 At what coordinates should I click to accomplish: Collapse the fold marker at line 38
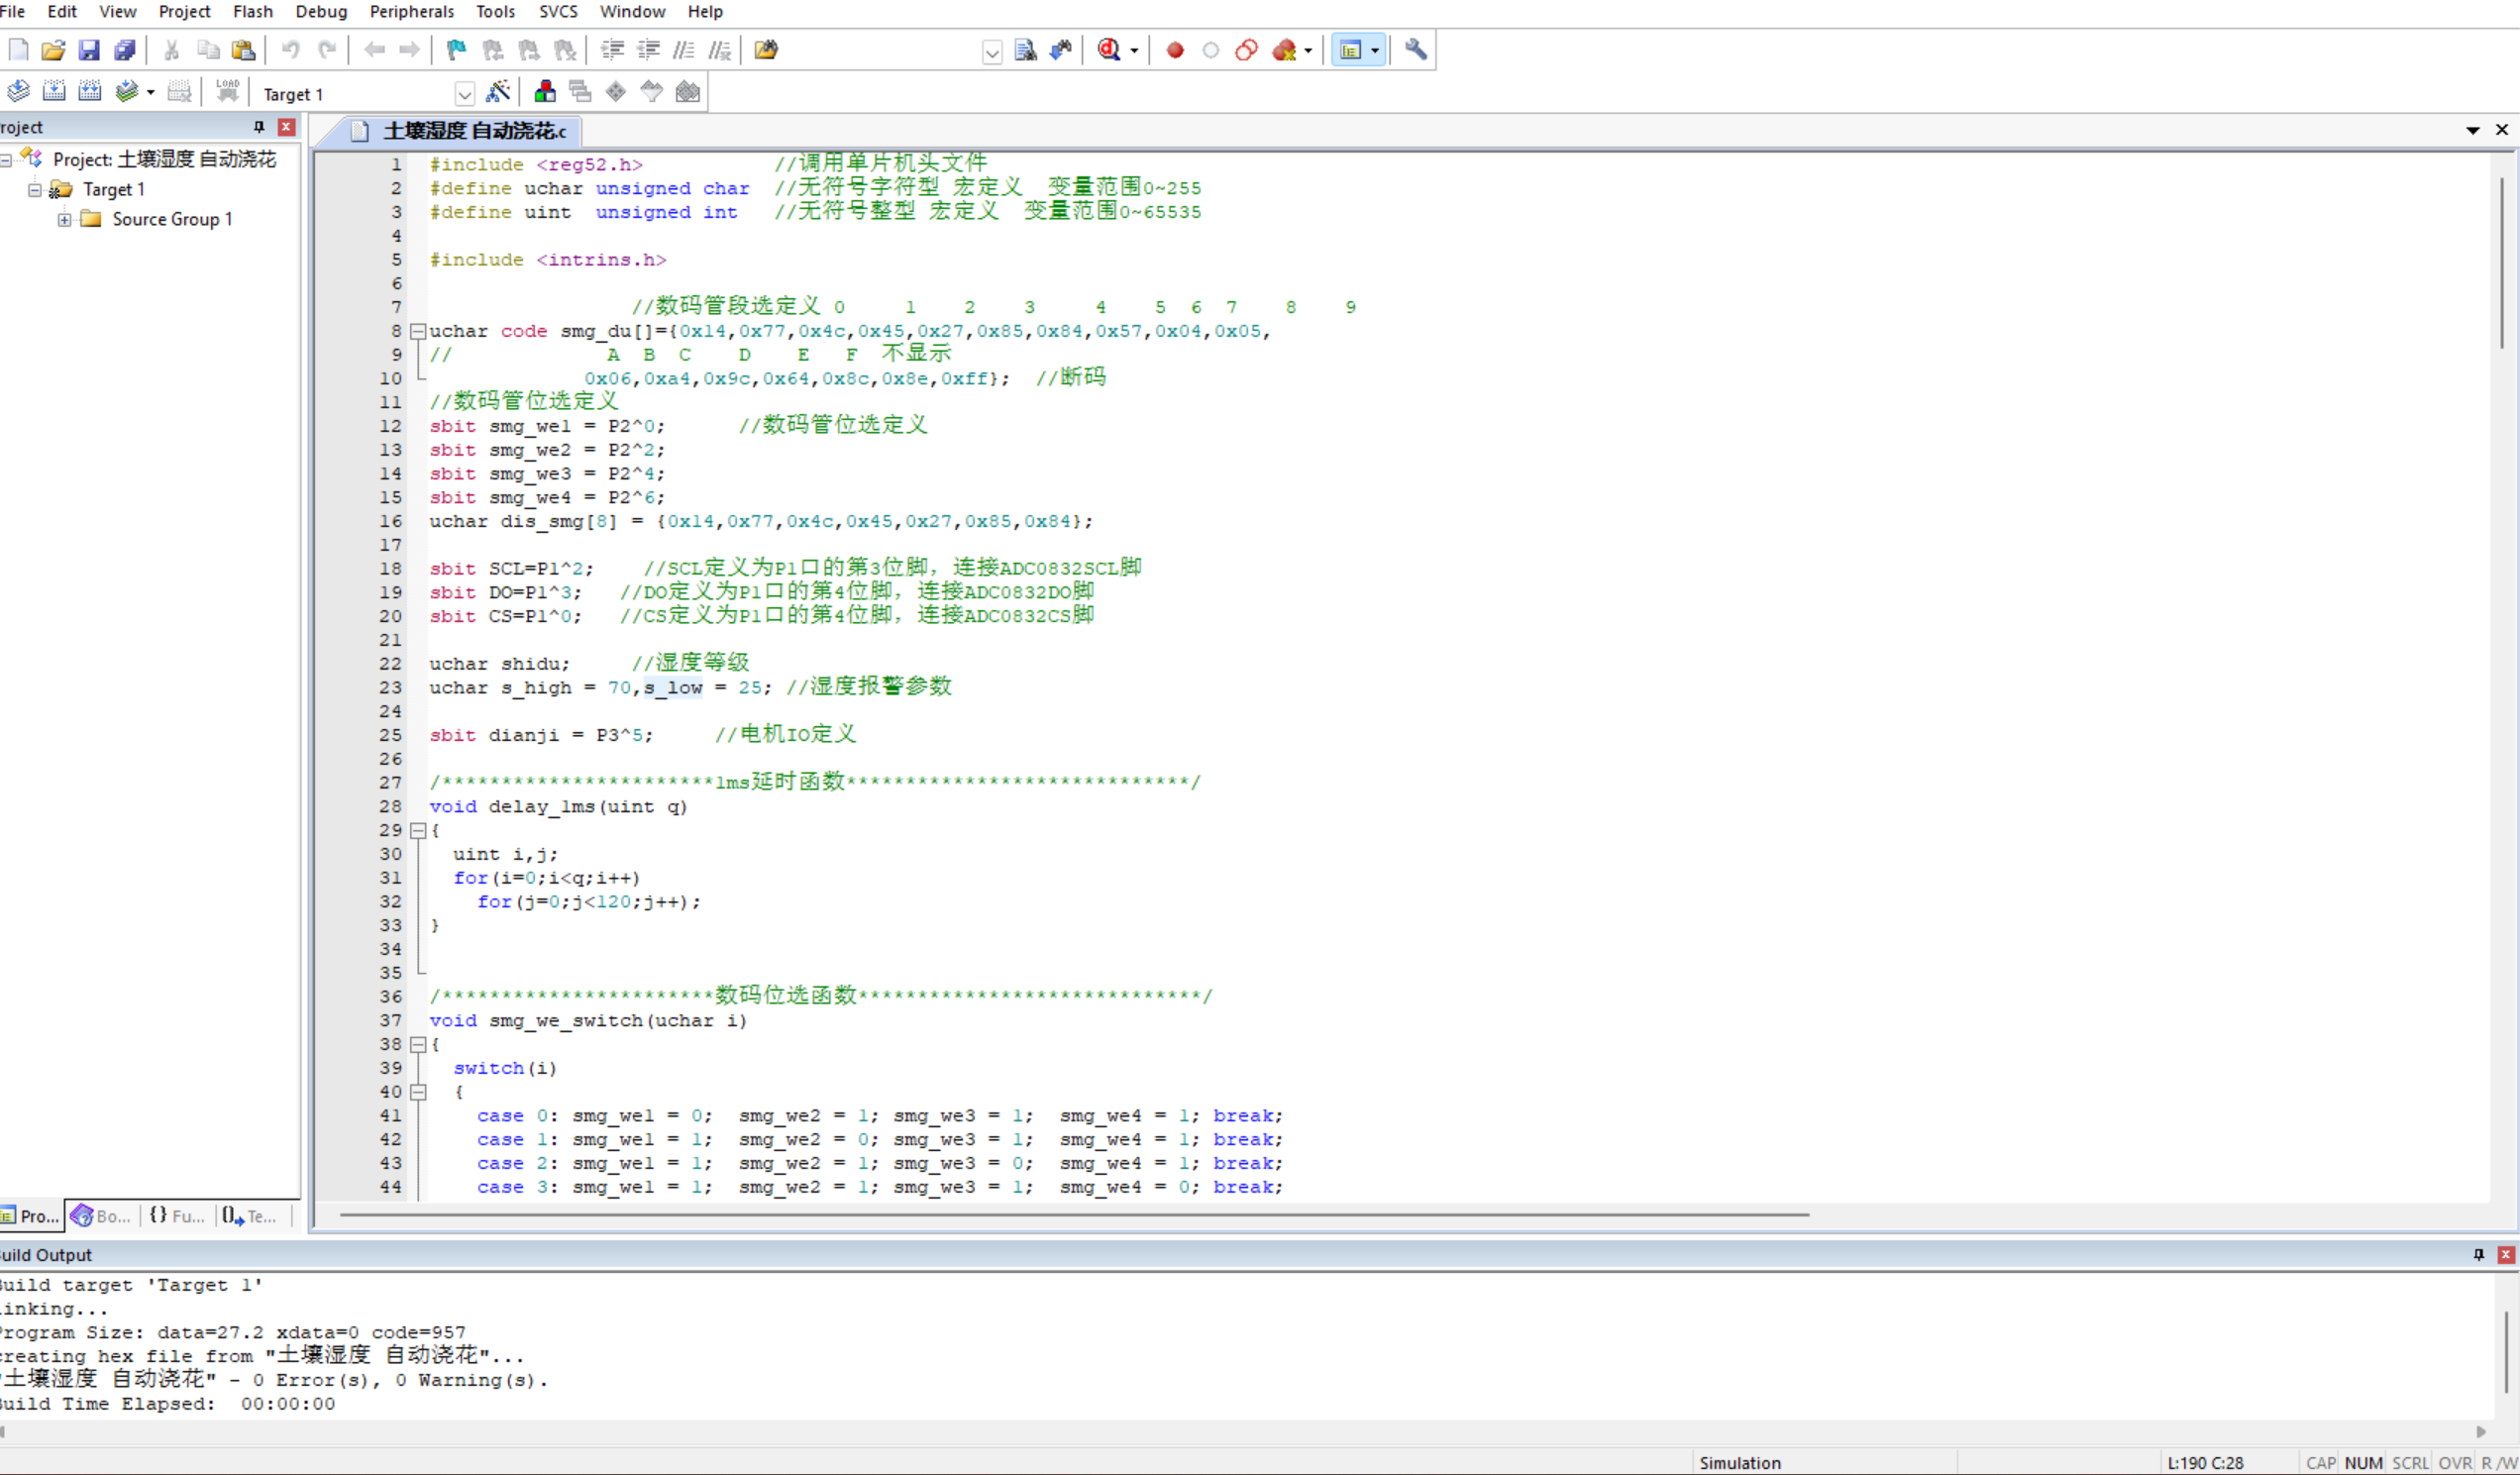tap(419, 1045)
